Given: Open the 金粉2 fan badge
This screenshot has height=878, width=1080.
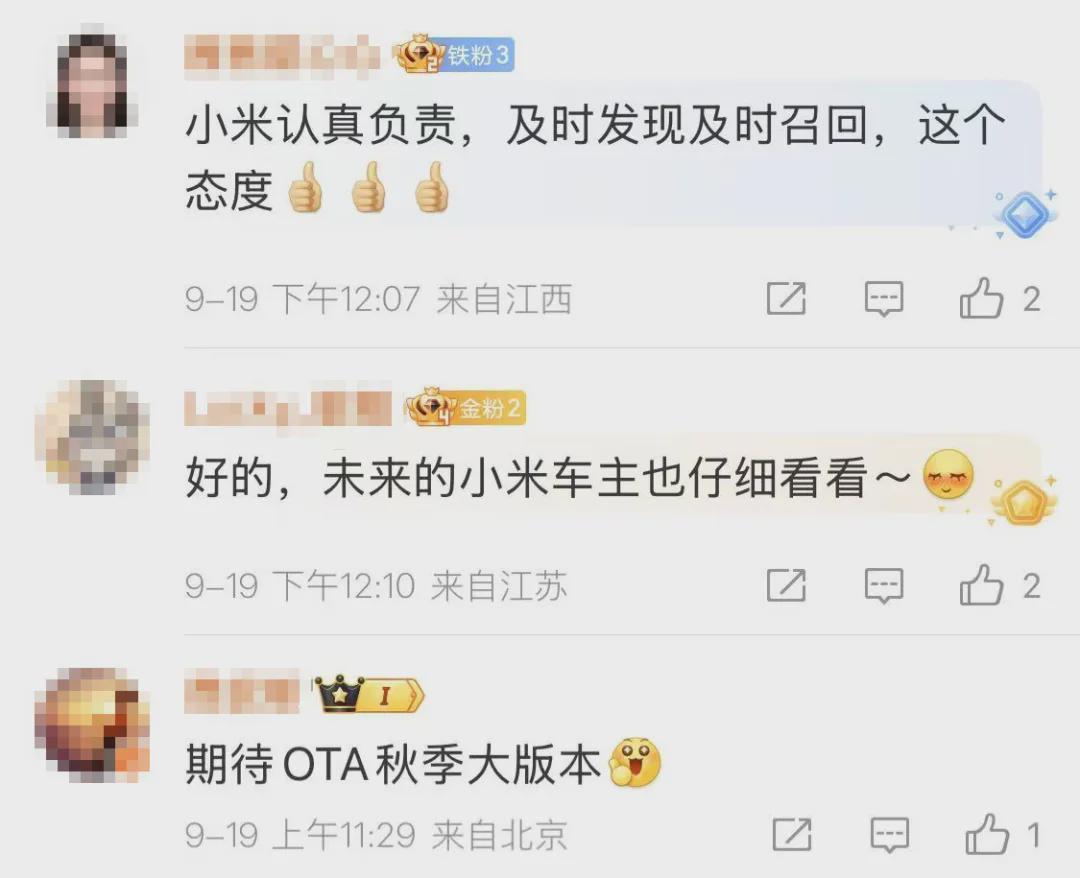Looking at the screenshot, I should pyautogui.click(x=466, y=408).
